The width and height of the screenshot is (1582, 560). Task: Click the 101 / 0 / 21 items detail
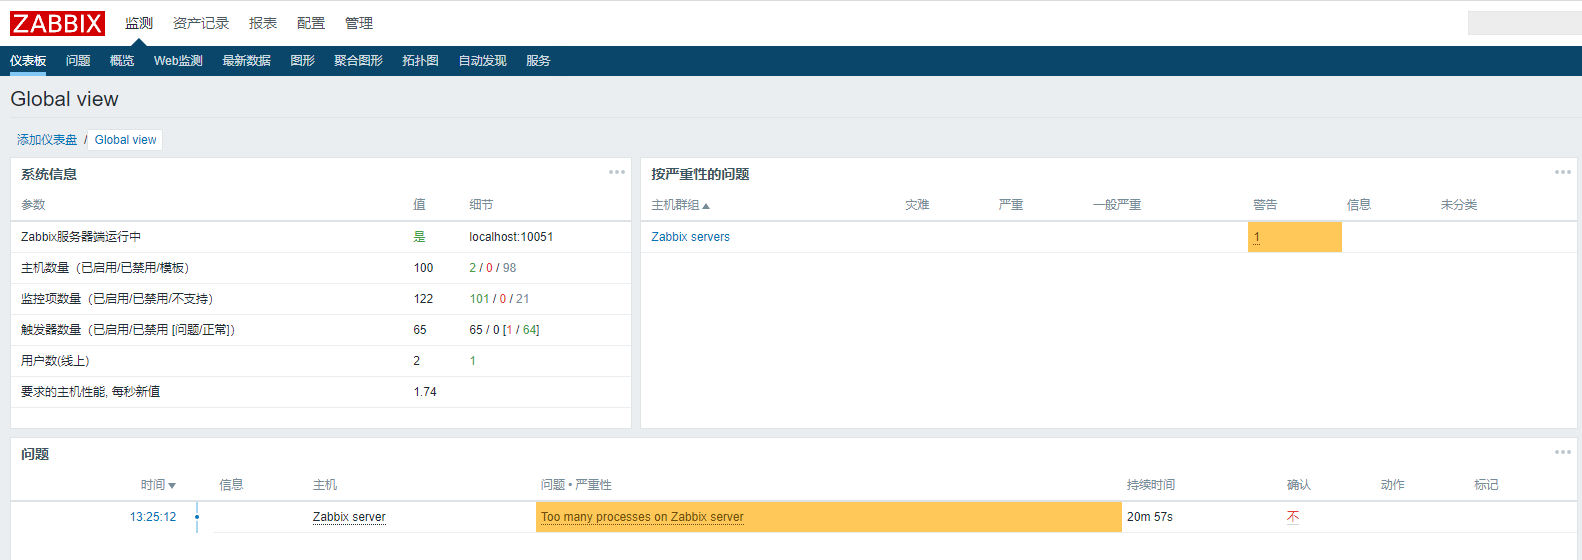(x=499, y=299)
